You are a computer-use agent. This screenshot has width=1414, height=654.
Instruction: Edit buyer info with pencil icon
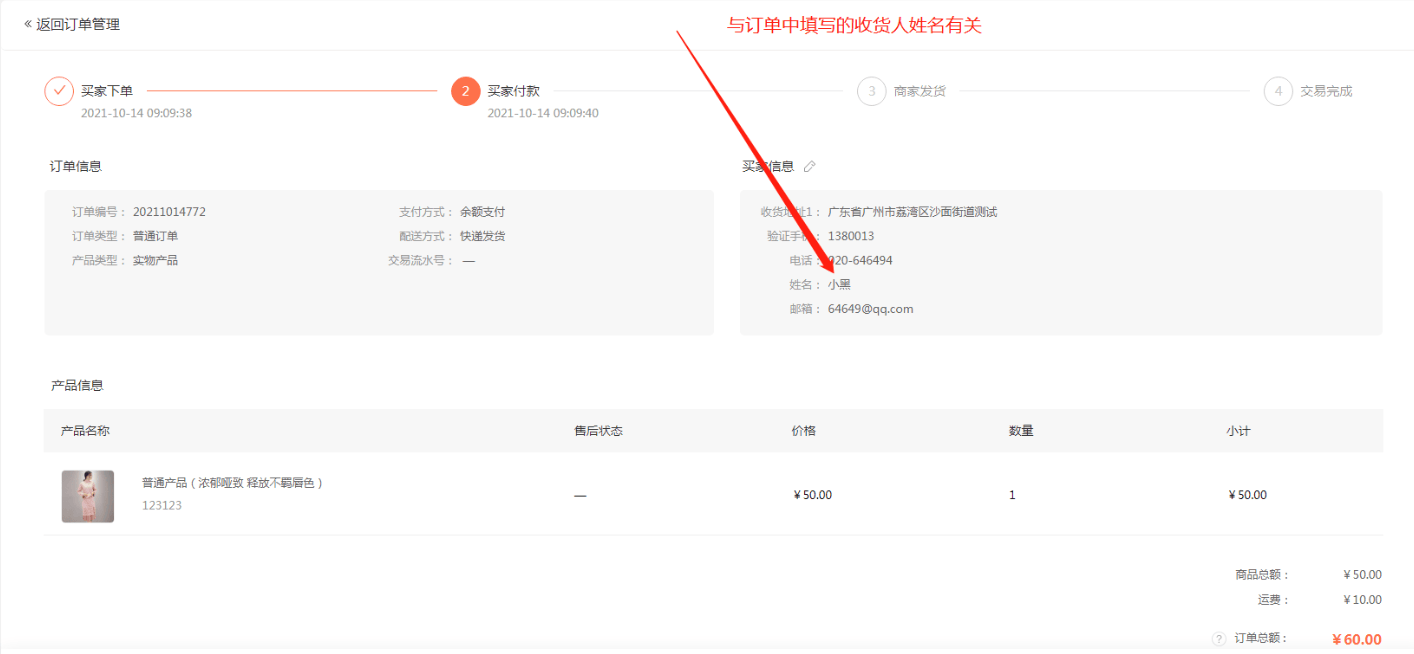[x=810, y=166]
